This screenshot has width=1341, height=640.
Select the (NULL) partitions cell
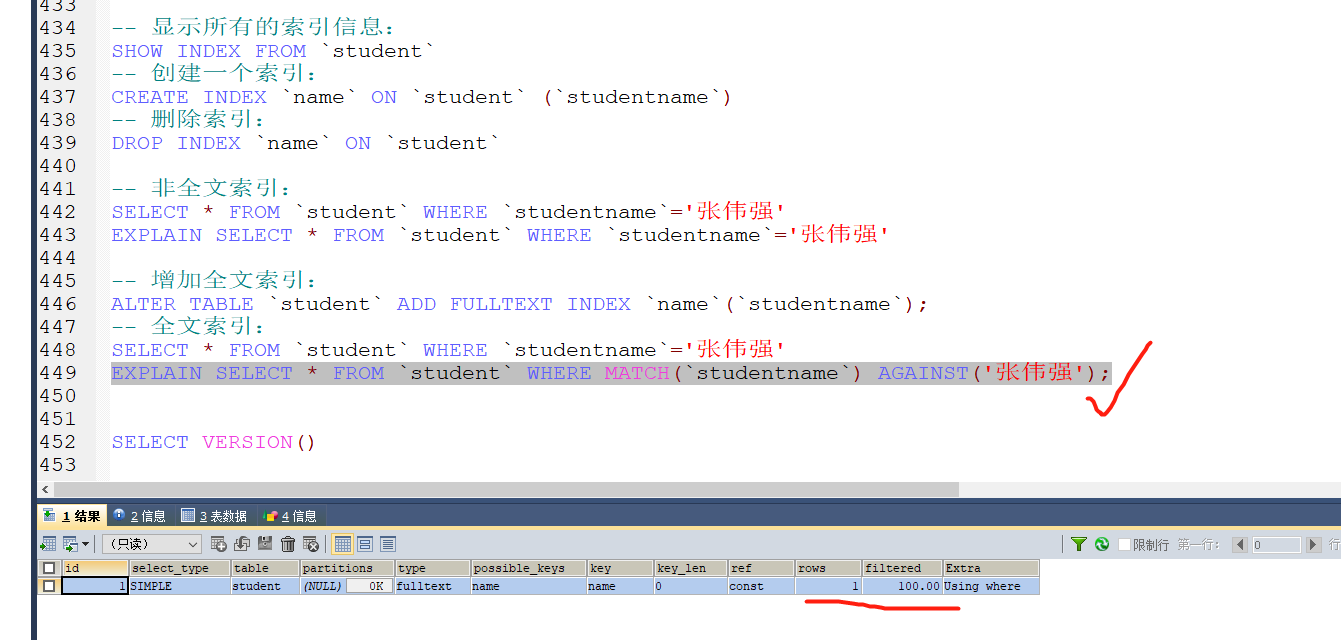322,586
